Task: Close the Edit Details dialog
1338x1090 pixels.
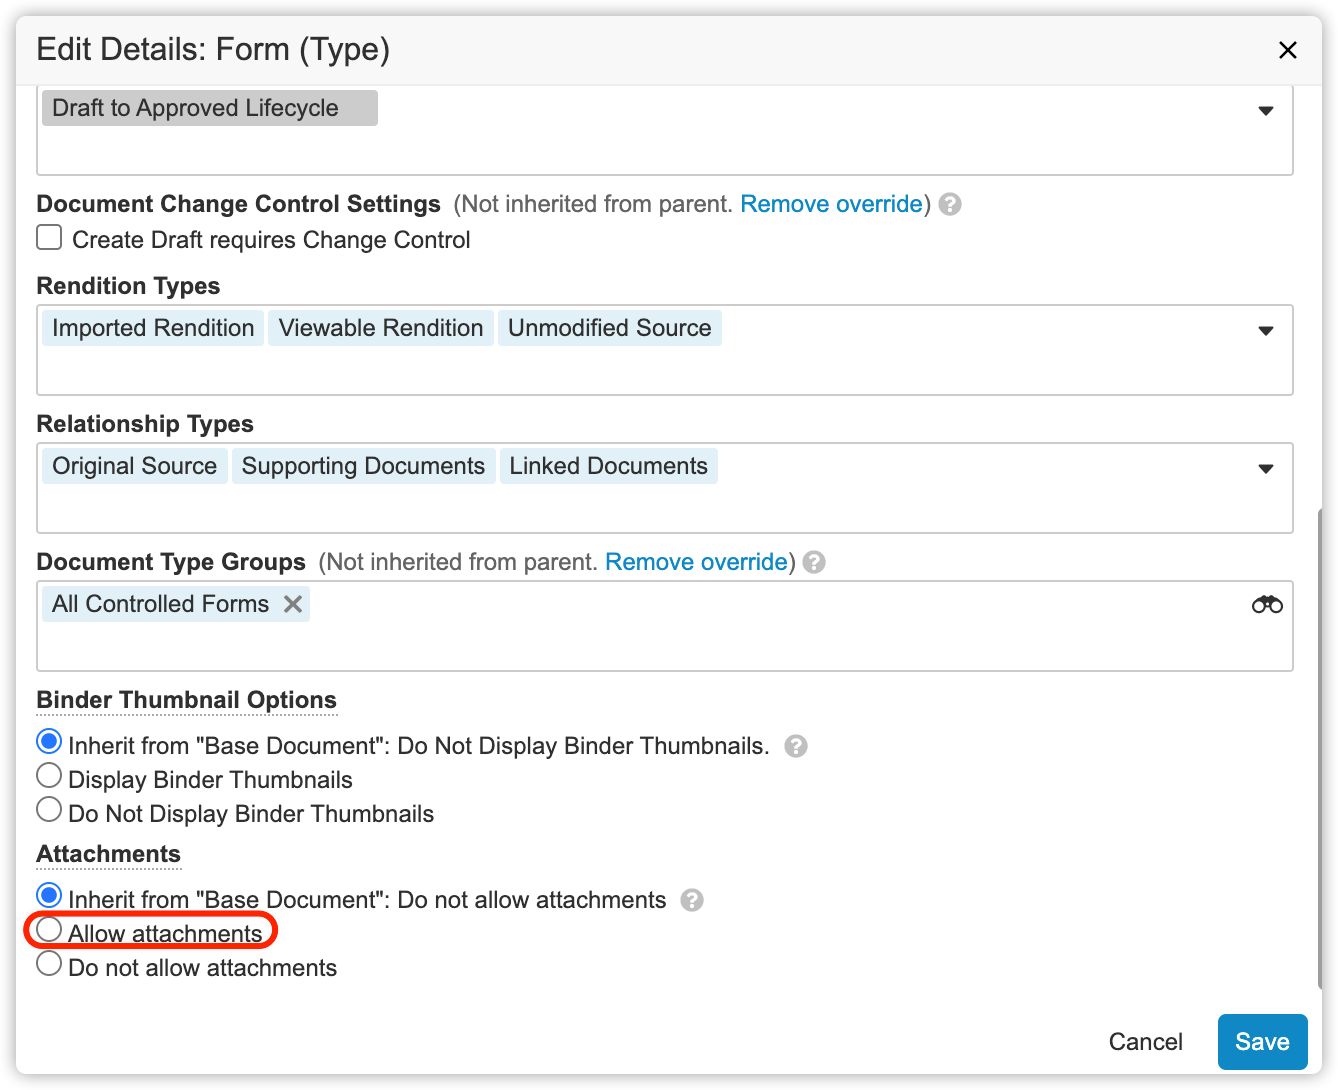Action: click(1288, 50)
